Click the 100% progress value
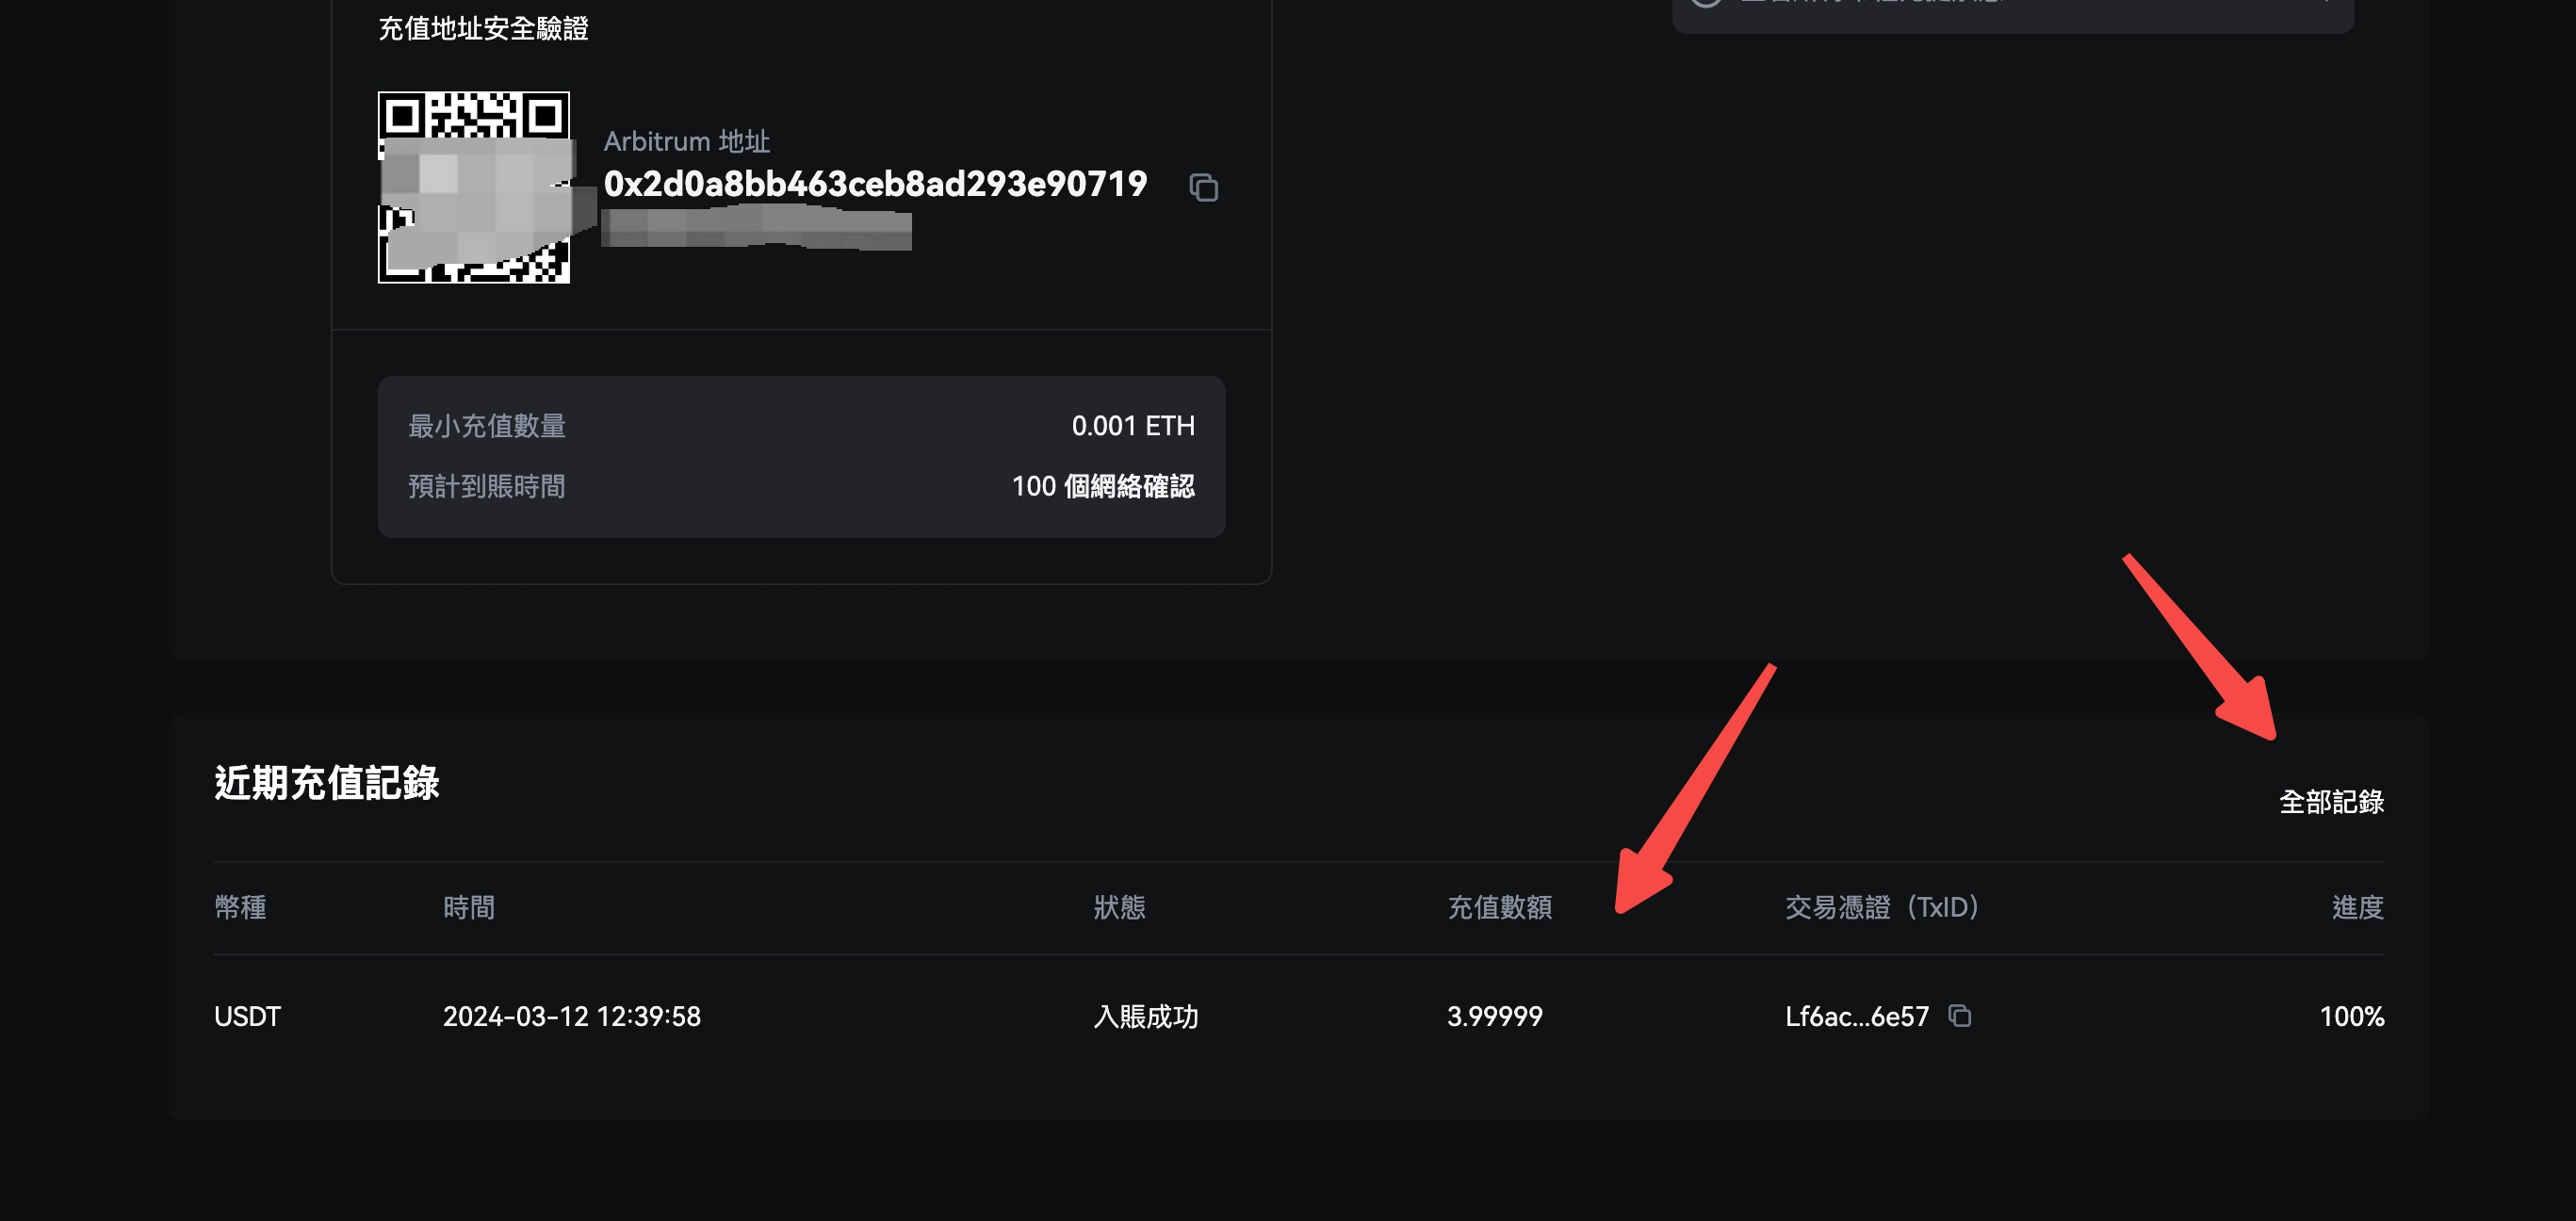The image size is (2576, 1221). pos(2351,1017)
